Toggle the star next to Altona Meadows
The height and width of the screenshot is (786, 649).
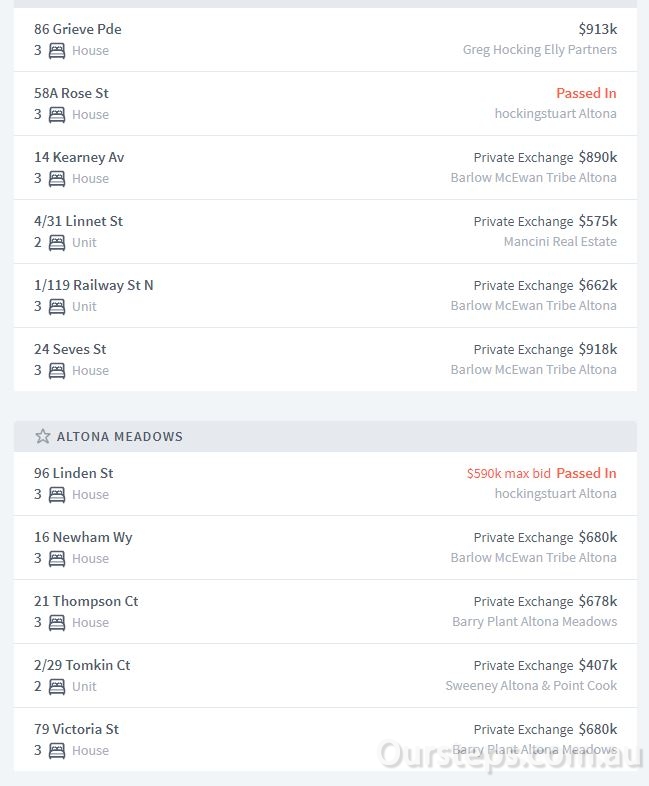pos(43,436)
